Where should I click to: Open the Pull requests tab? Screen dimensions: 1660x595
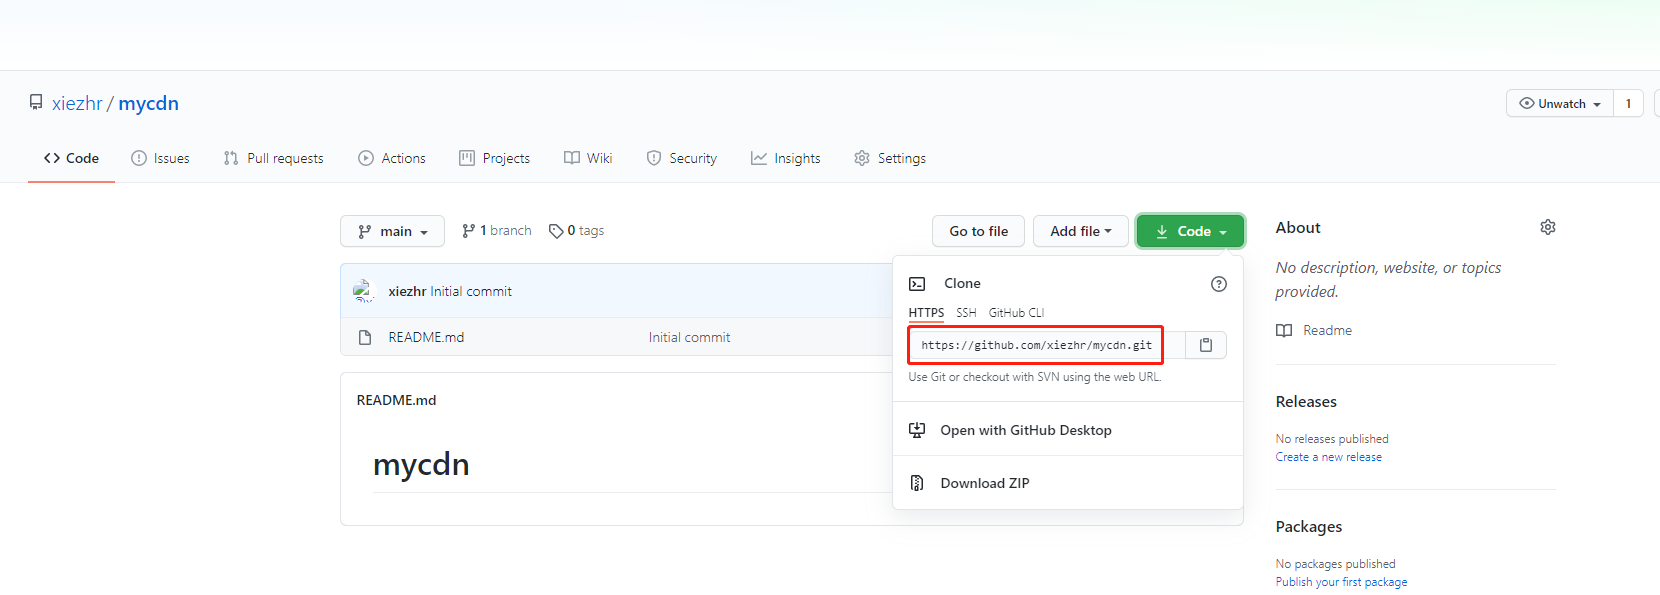pyautogui.click(x=274, y=158)
